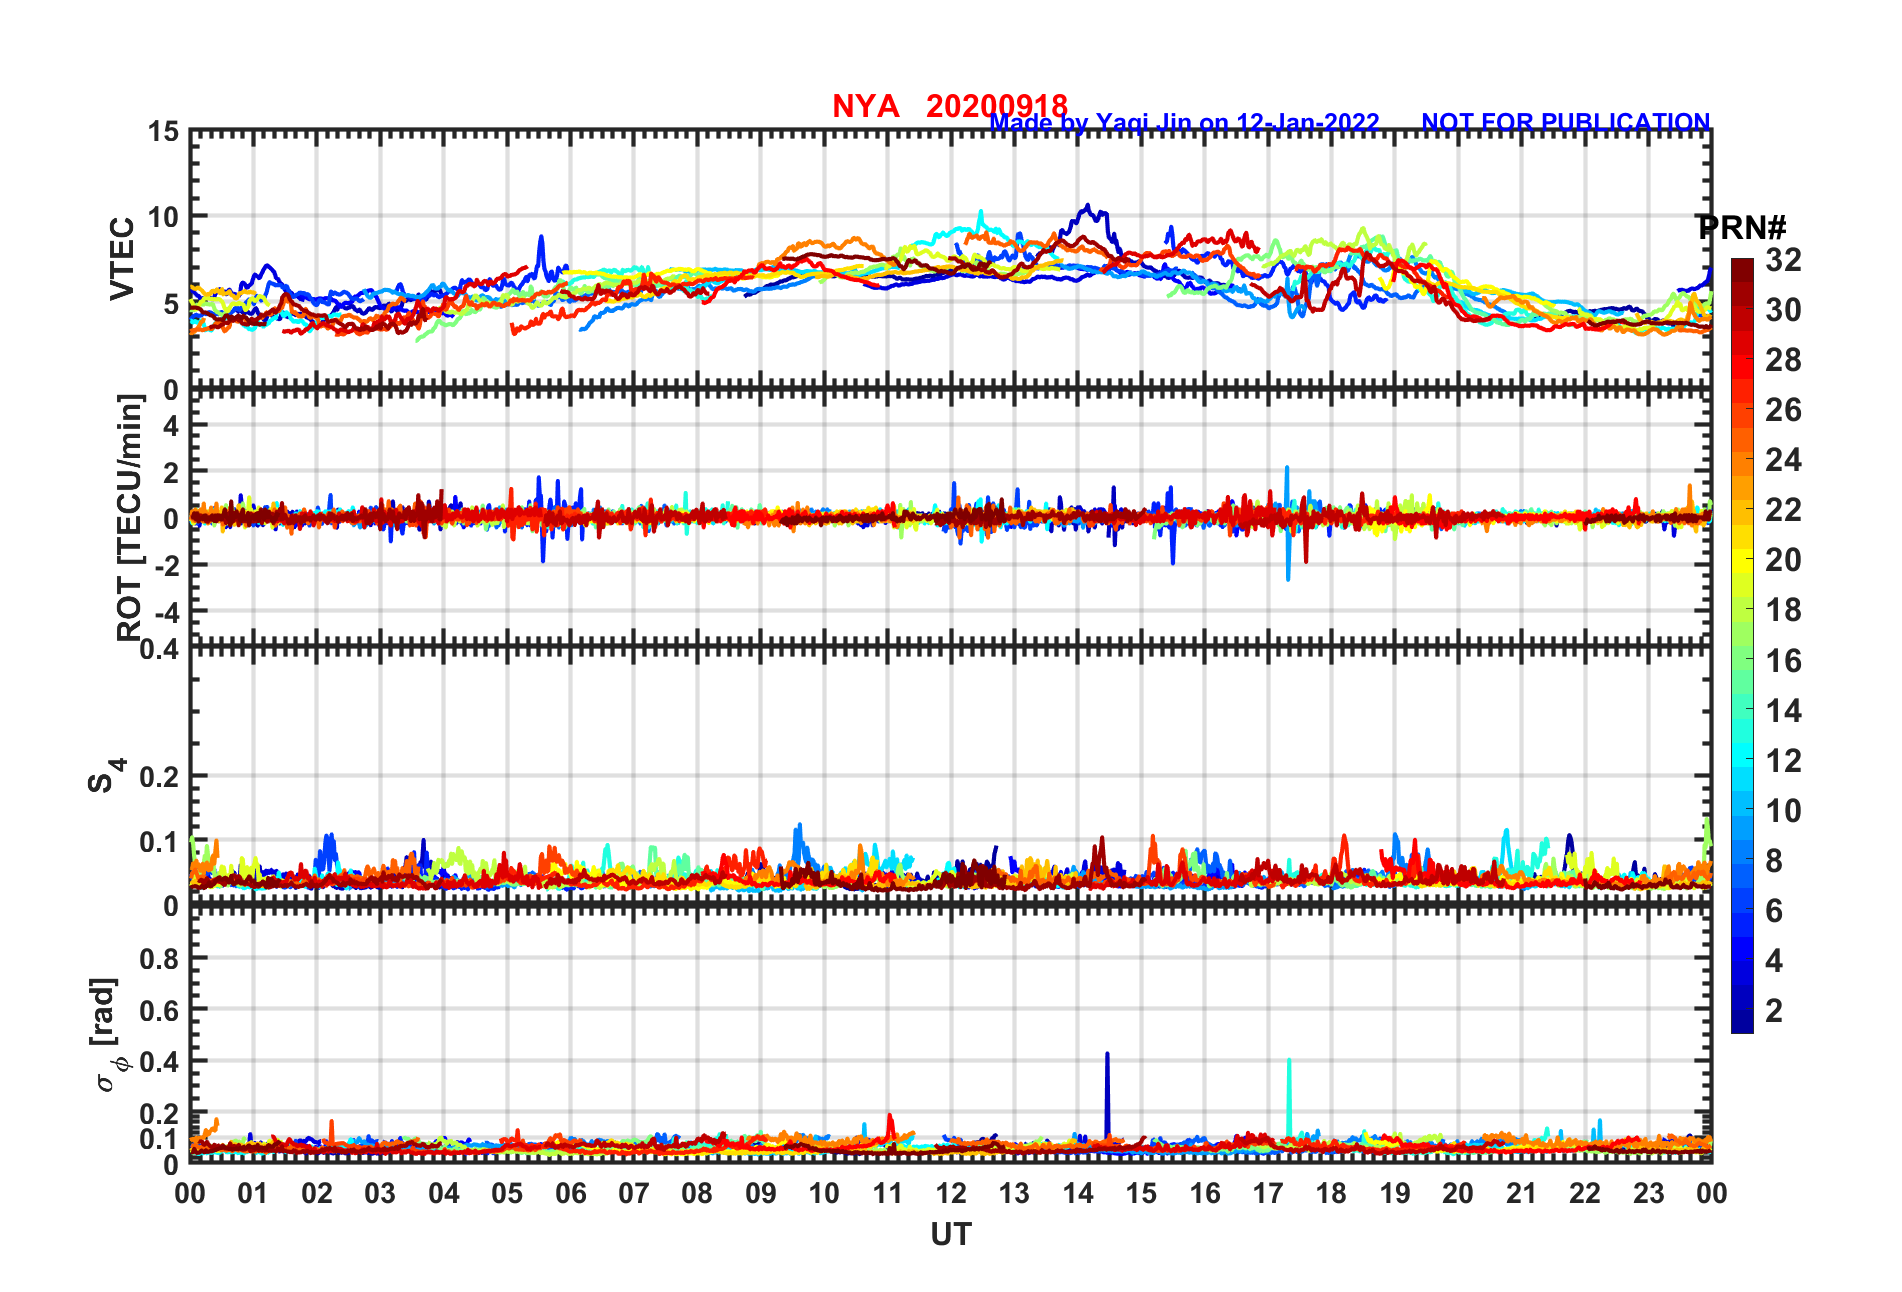Viewport: 1902px width, 1292px height.
Task: Click the 'UT' x-axis label
Action: (x=950, y=1235)
